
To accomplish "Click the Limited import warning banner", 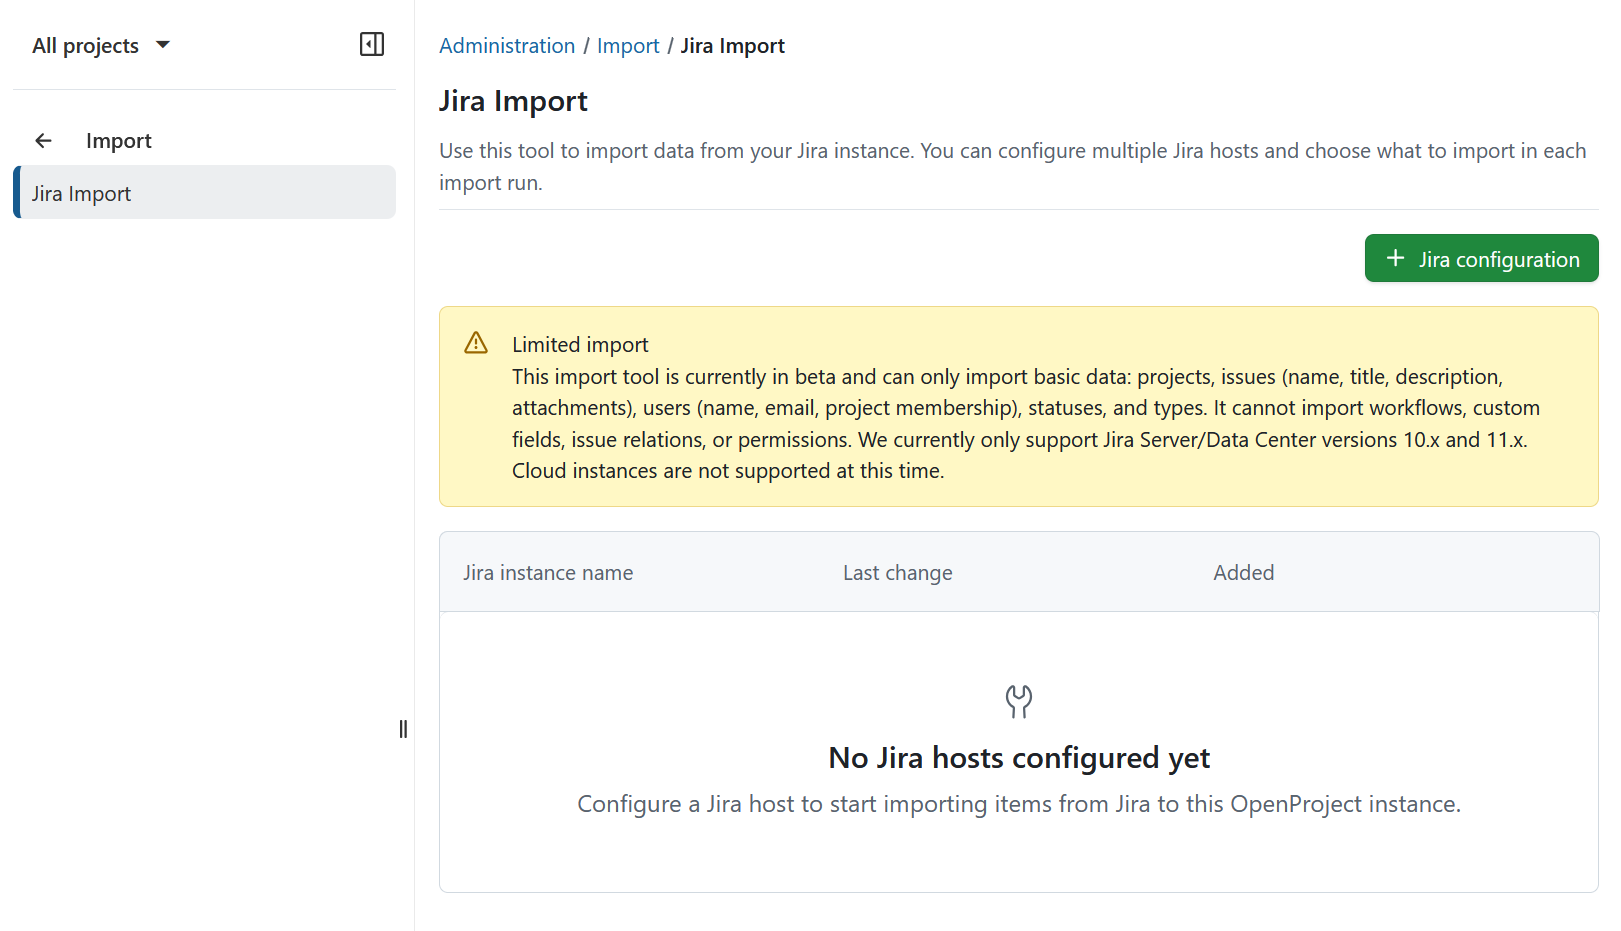I will click(x=1018, y=406).
